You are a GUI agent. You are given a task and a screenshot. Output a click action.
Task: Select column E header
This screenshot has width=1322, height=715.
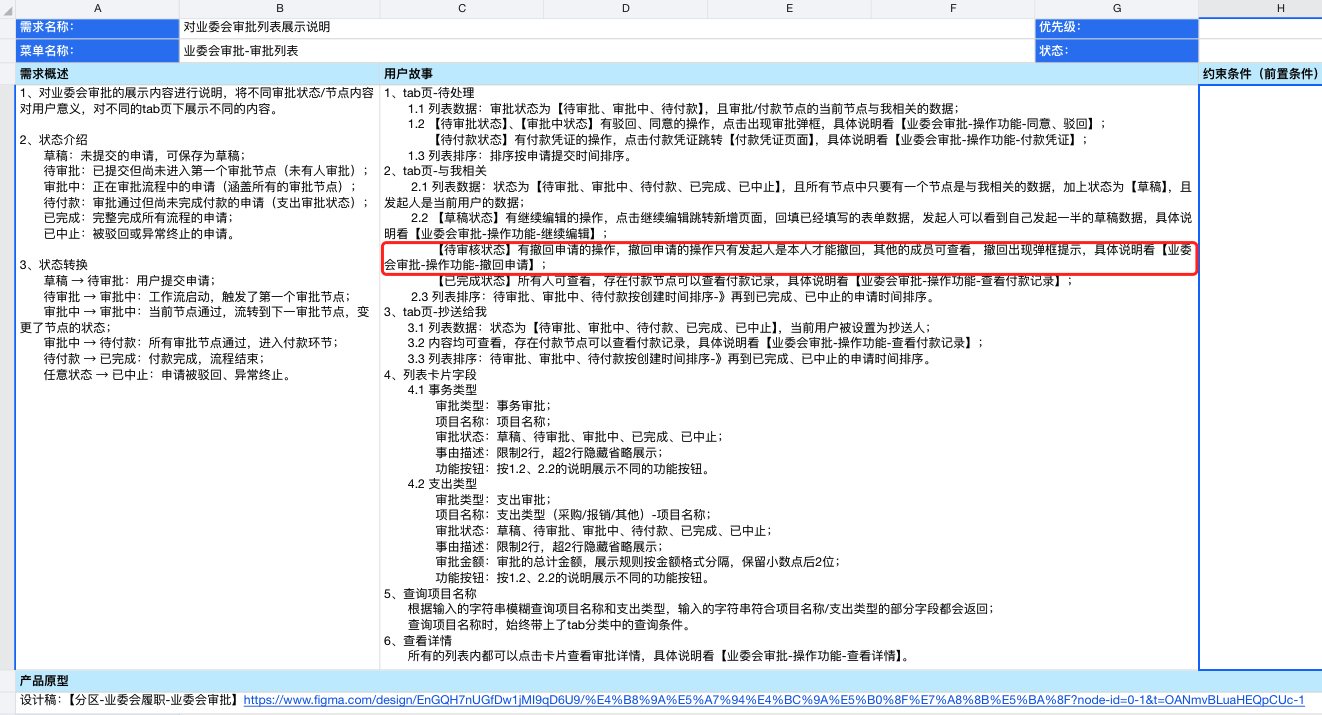[x=790, y=8]
